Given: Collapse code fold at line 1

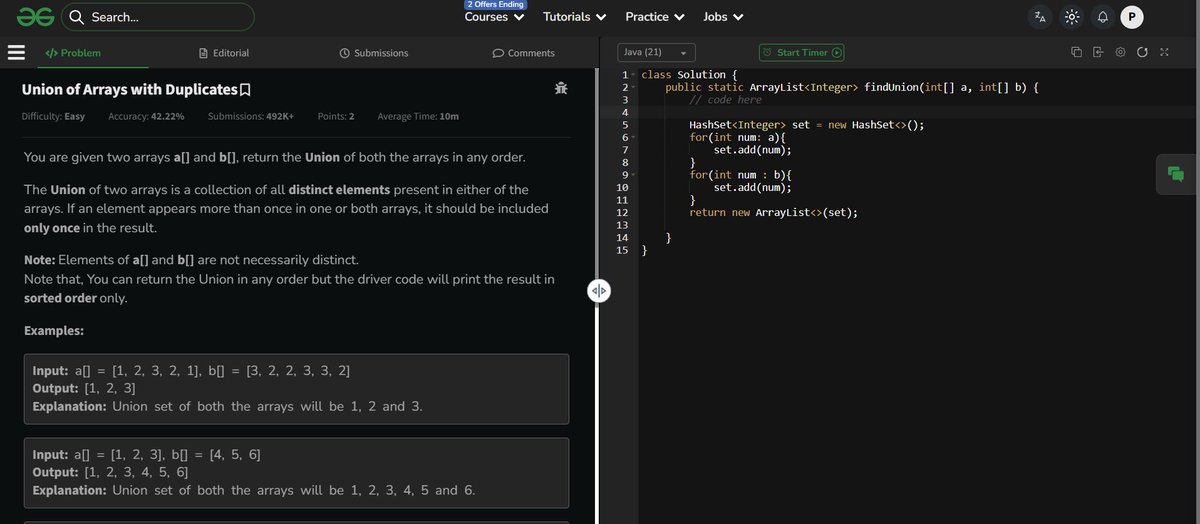Looking at the screenshot, I should (634, 75).
